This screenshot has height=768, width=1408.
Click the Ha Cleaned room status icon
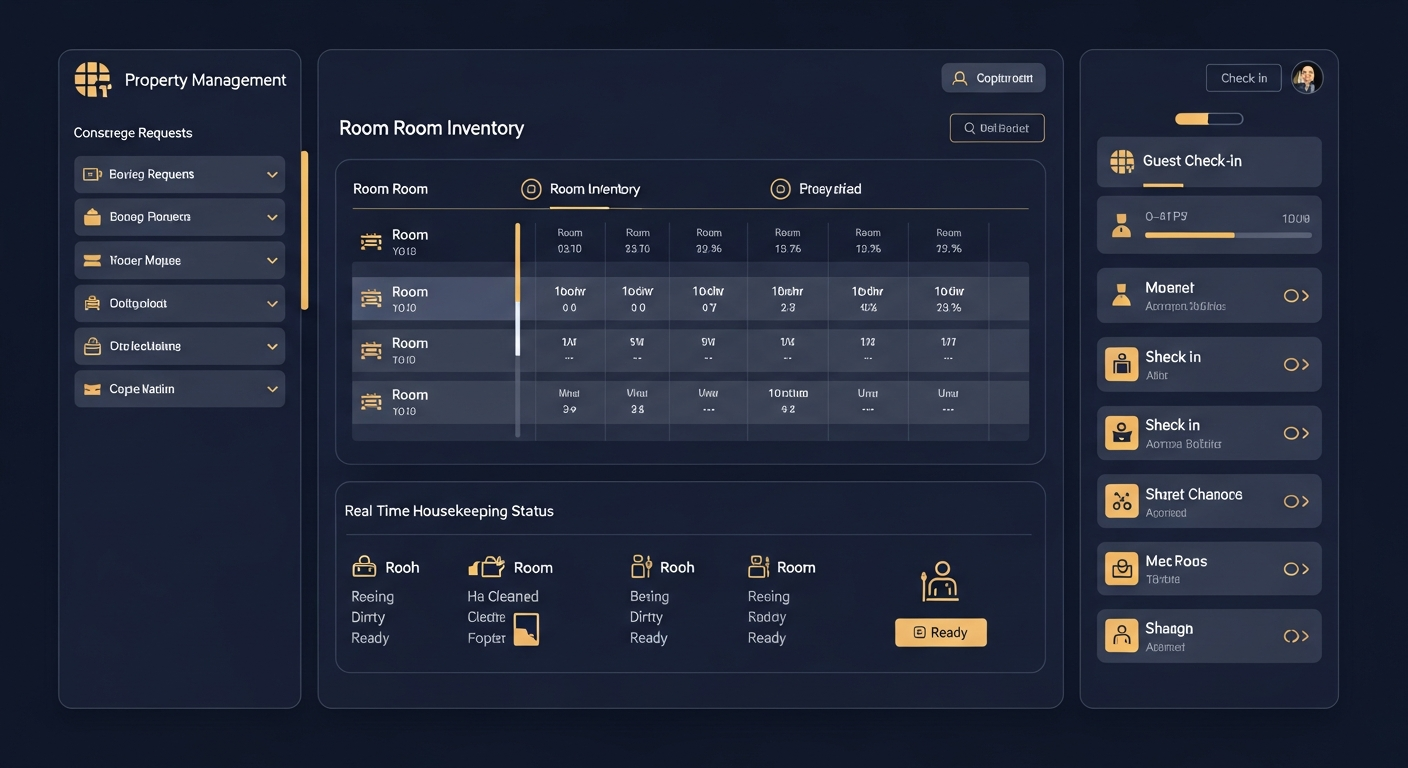coord(486,568)
